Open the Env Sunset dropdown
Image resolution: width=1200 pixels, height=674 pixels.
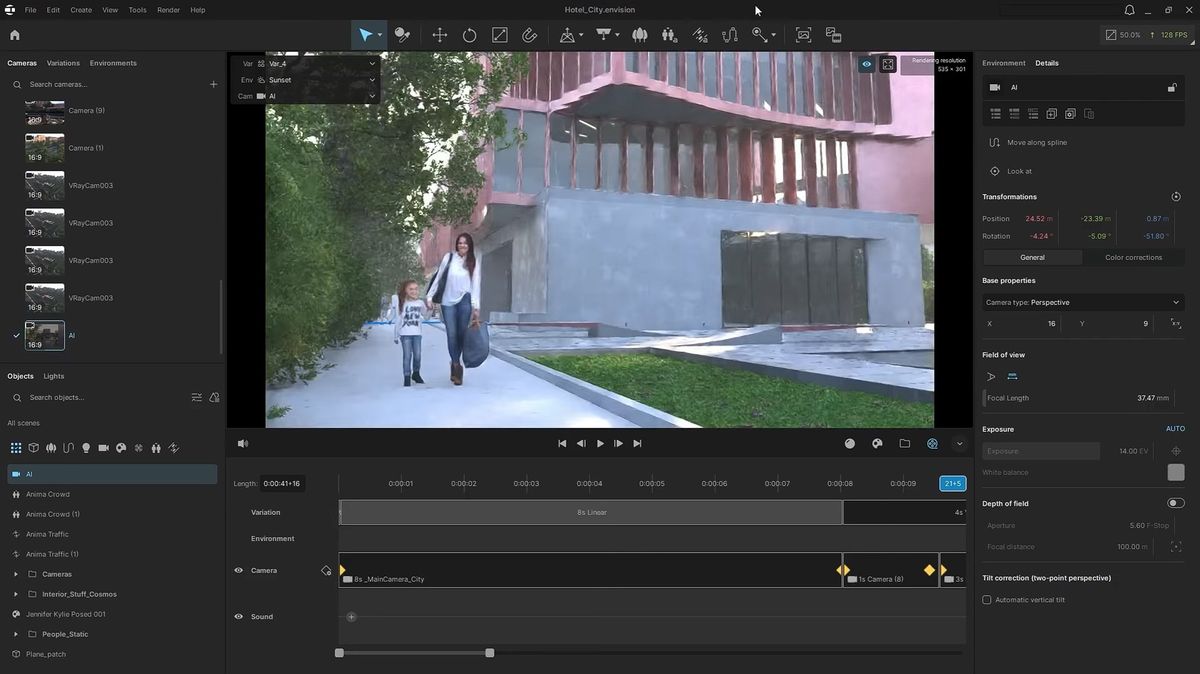click(316, 80)
